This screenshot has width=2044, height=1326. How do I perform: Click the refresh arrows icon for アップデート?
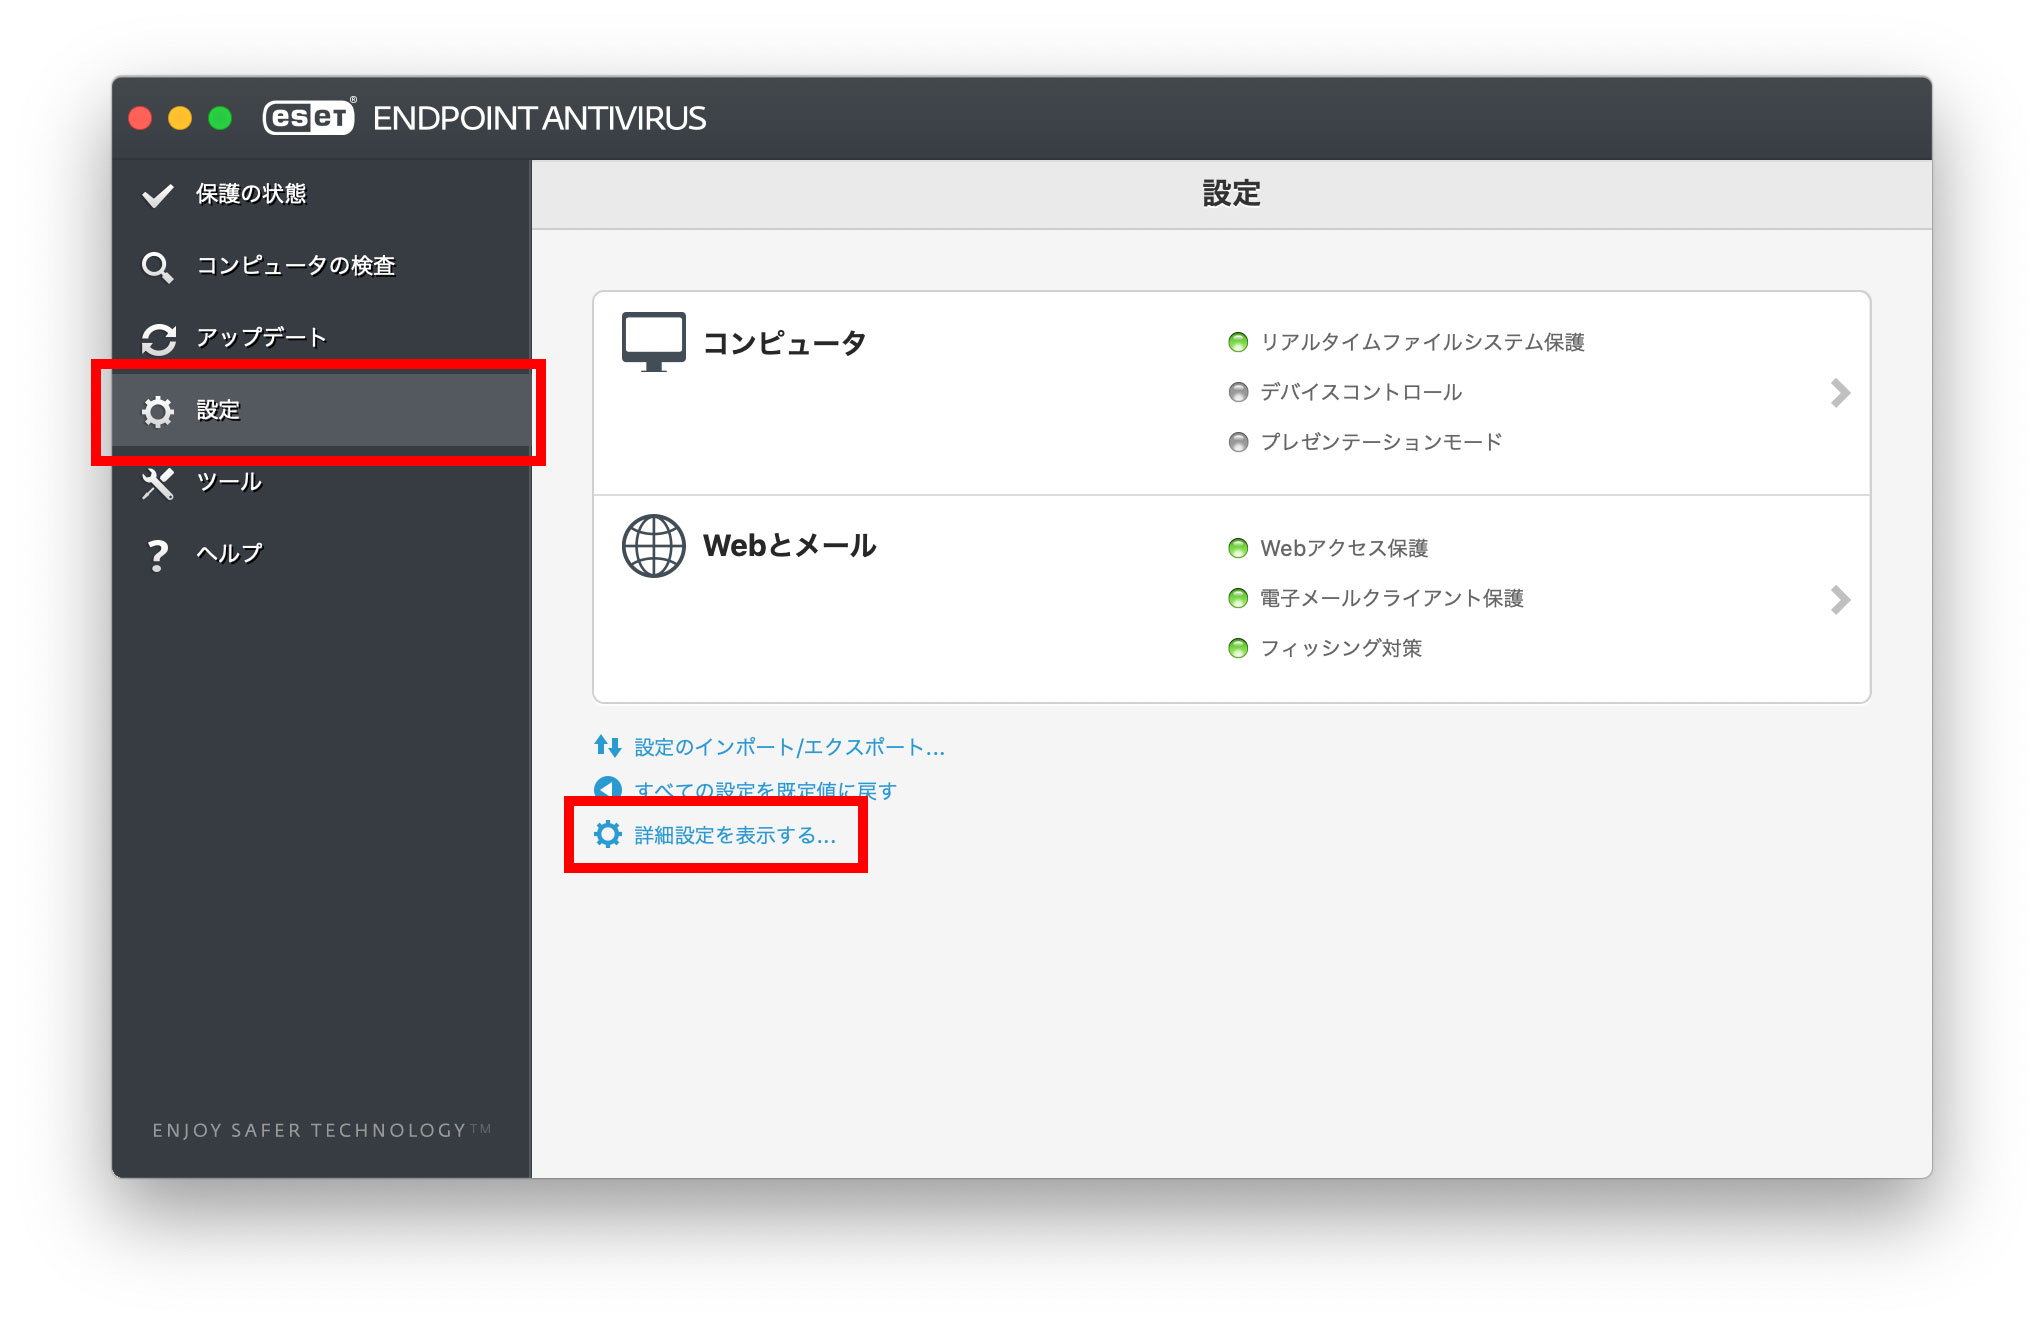[158, 339]
